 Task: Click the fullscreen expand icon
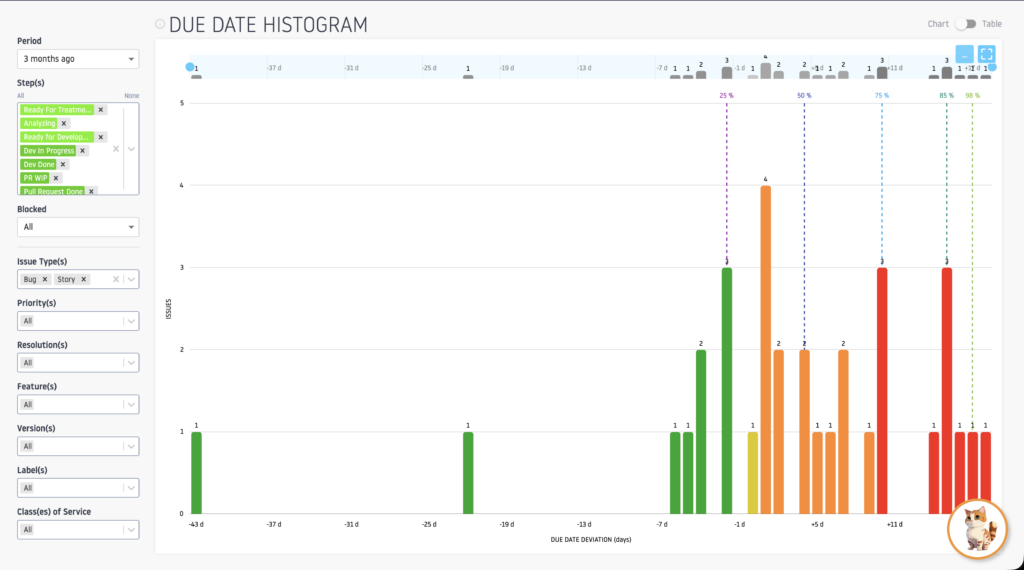coord(986,55)
